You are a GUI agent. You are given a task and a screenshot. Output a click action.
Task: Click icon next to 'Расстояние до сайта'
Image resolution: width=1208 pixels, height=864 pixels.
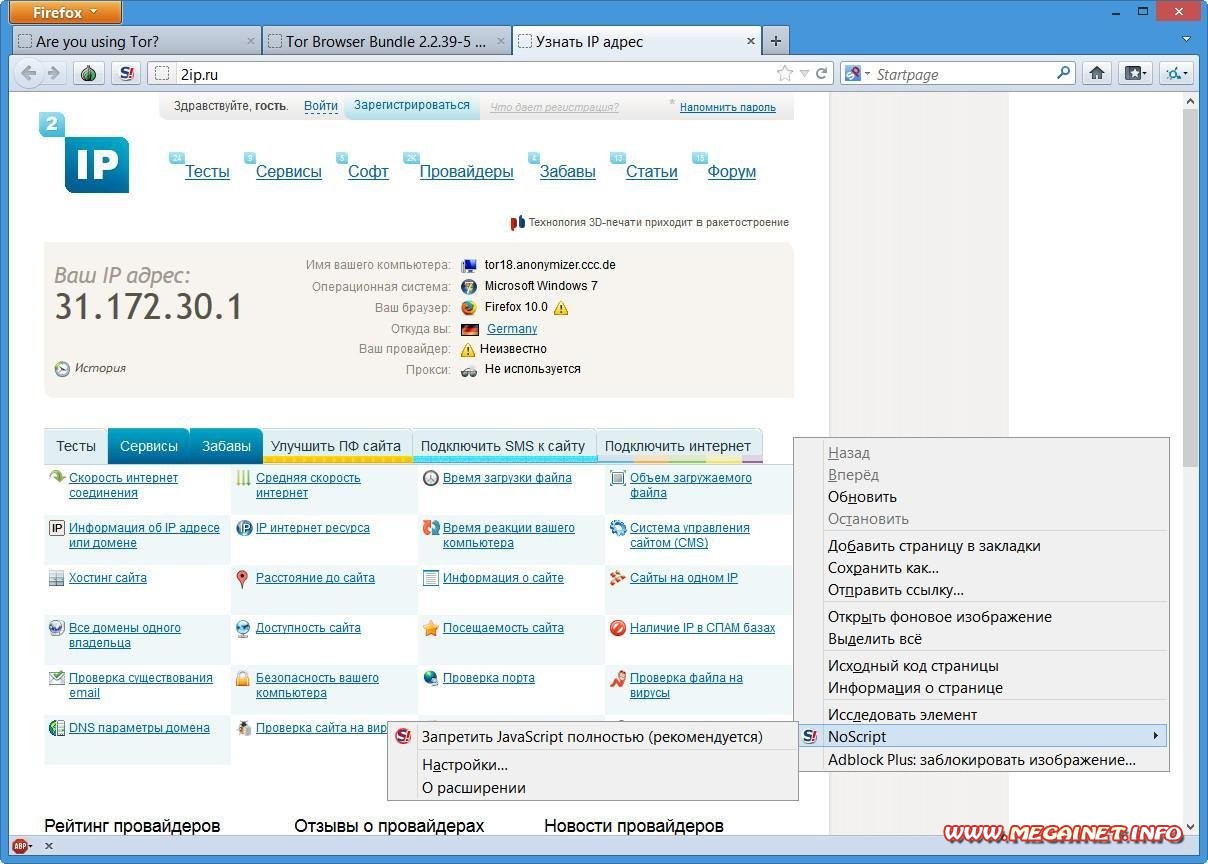tap(242, 578)
